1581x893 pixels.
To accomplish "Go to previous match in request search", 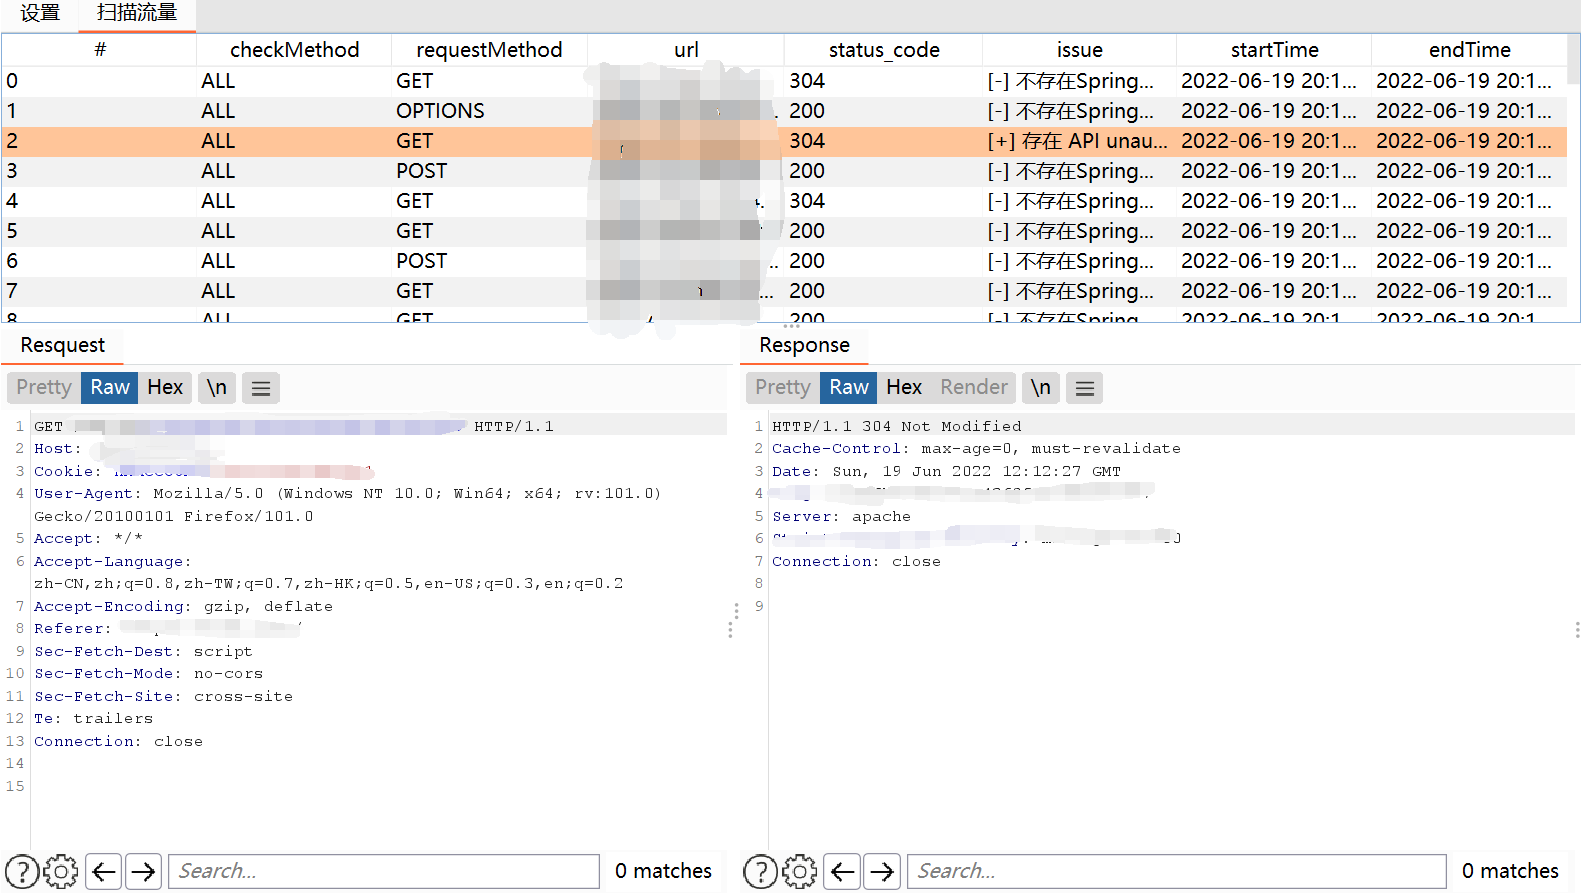I will [104, 872].
